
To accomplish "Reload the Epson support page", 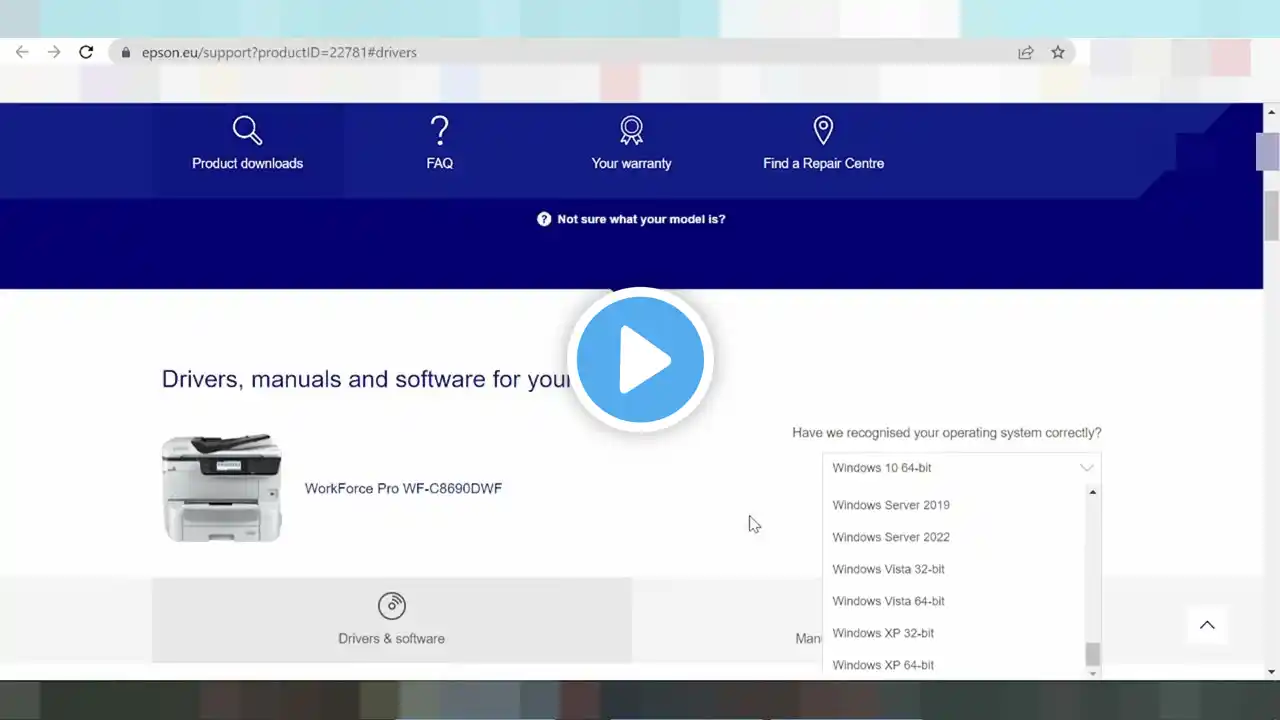I will tap(86, 52).
